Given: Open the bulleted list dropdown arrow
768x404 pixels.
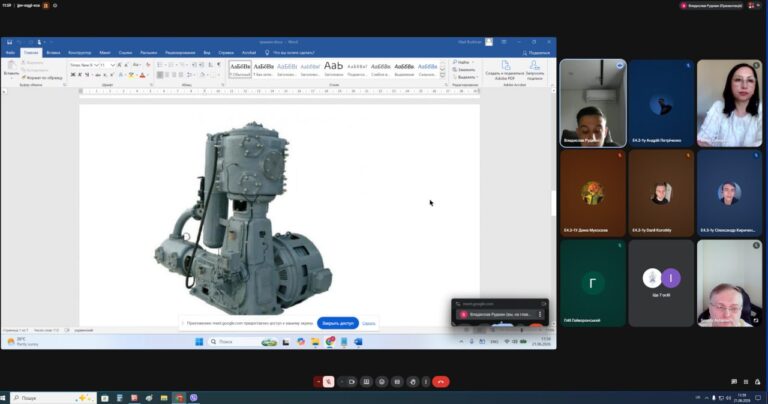Looking at the screenshot, I should 166,65.
